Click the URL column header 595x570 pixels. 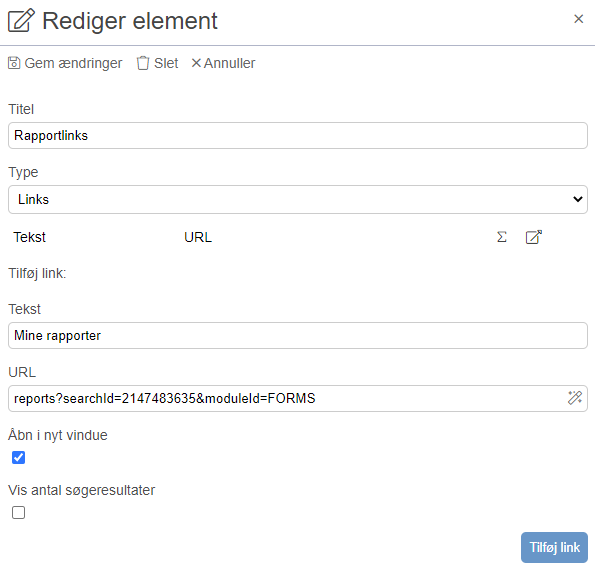coord(198,237)
